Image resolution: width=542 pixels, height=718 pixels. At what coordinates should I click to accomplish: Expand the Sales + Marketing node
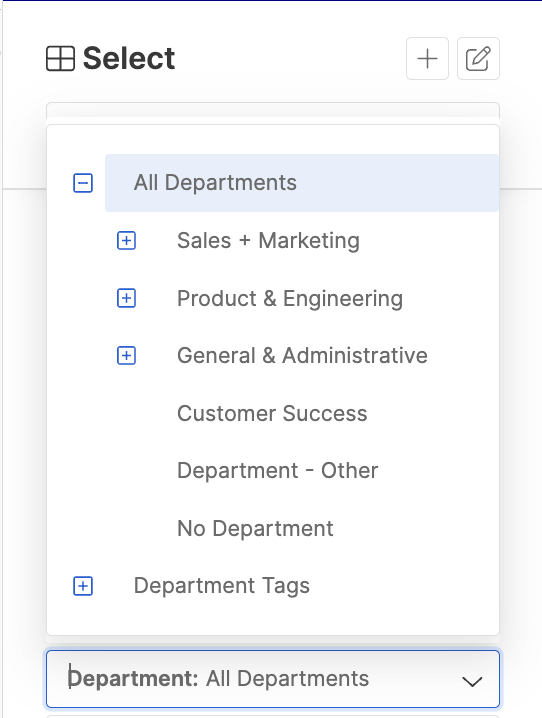126,240
